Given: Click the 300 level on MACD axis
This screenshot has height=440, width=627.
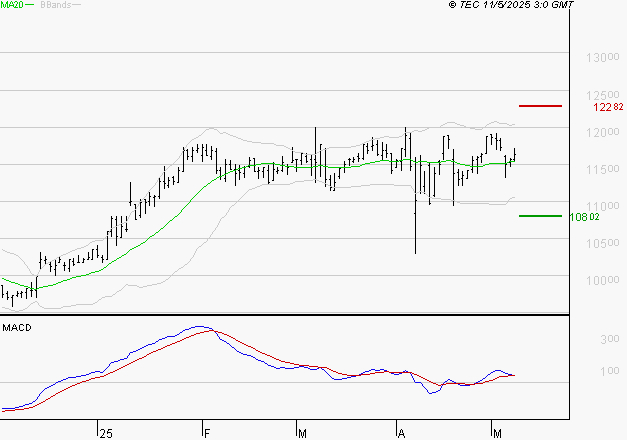Looking at the screenshot, I should point(607,341).
